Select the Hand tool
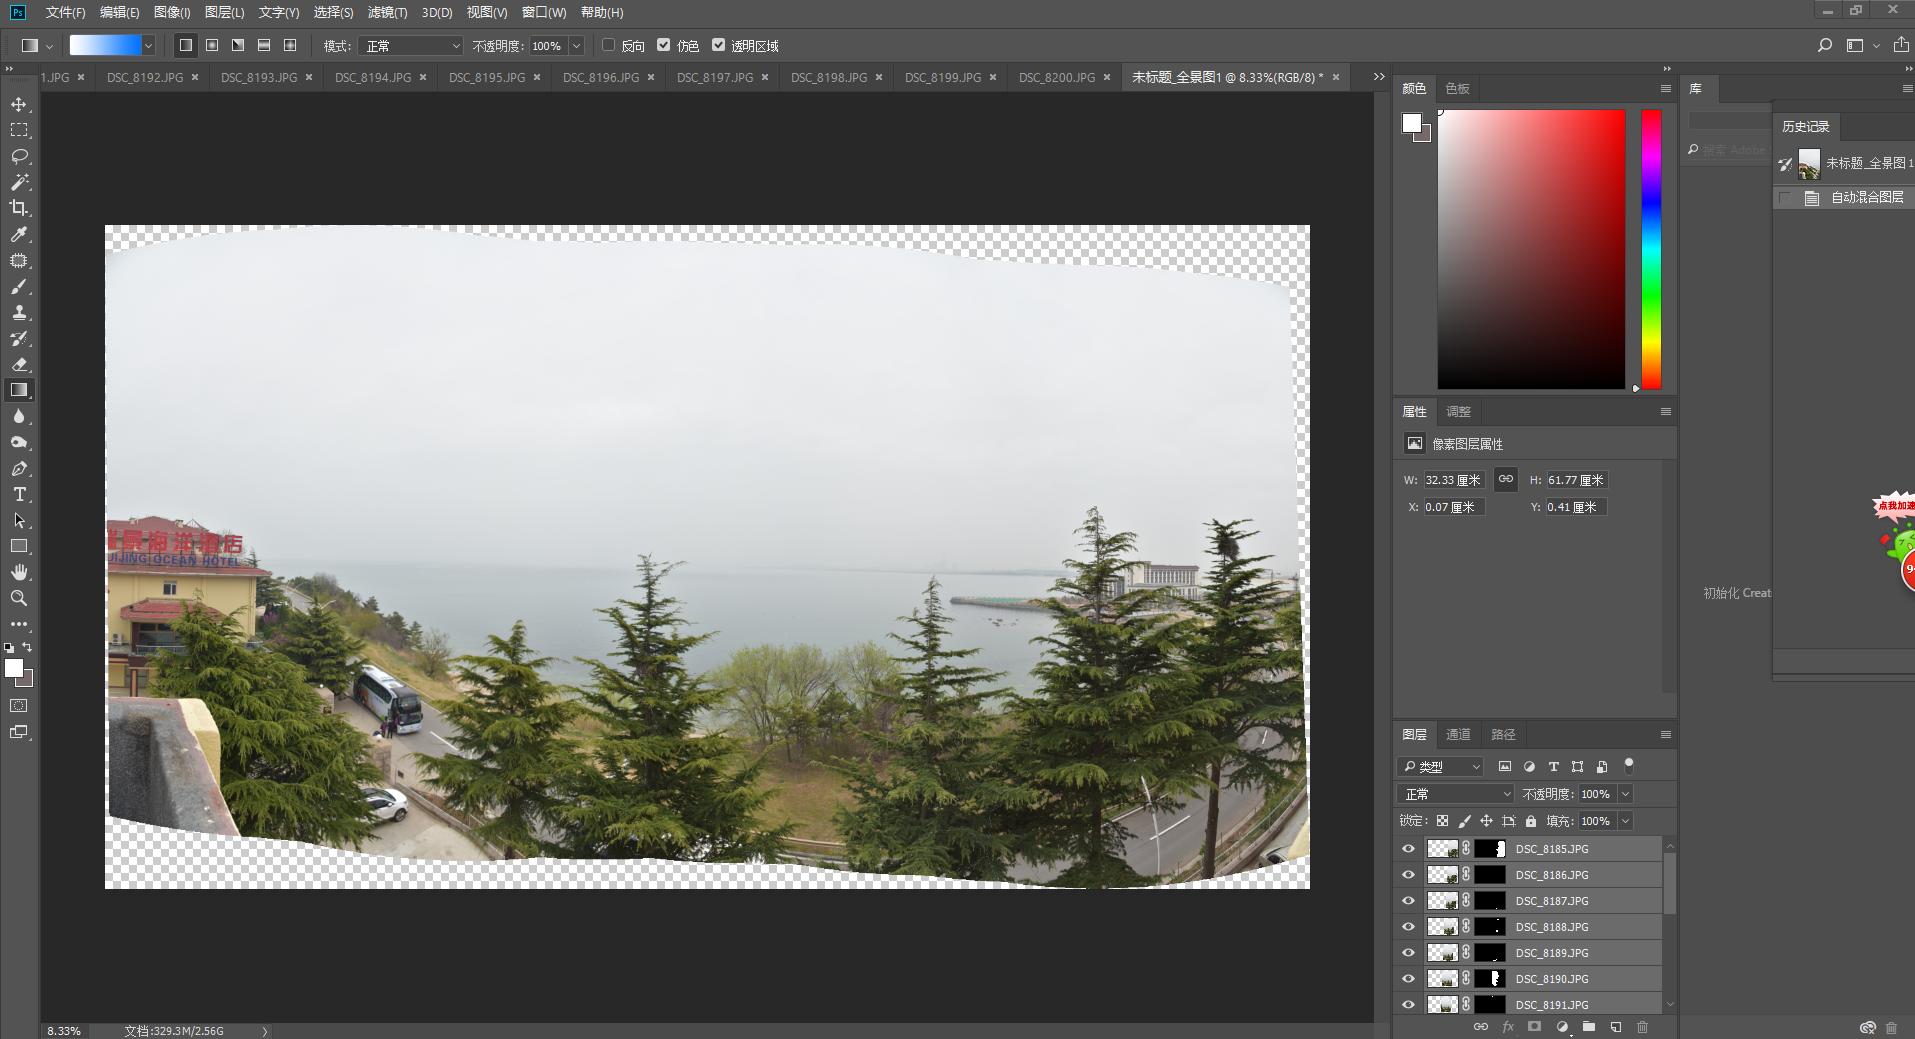This screenshot has width=1915, height=1039. point(19,572)
